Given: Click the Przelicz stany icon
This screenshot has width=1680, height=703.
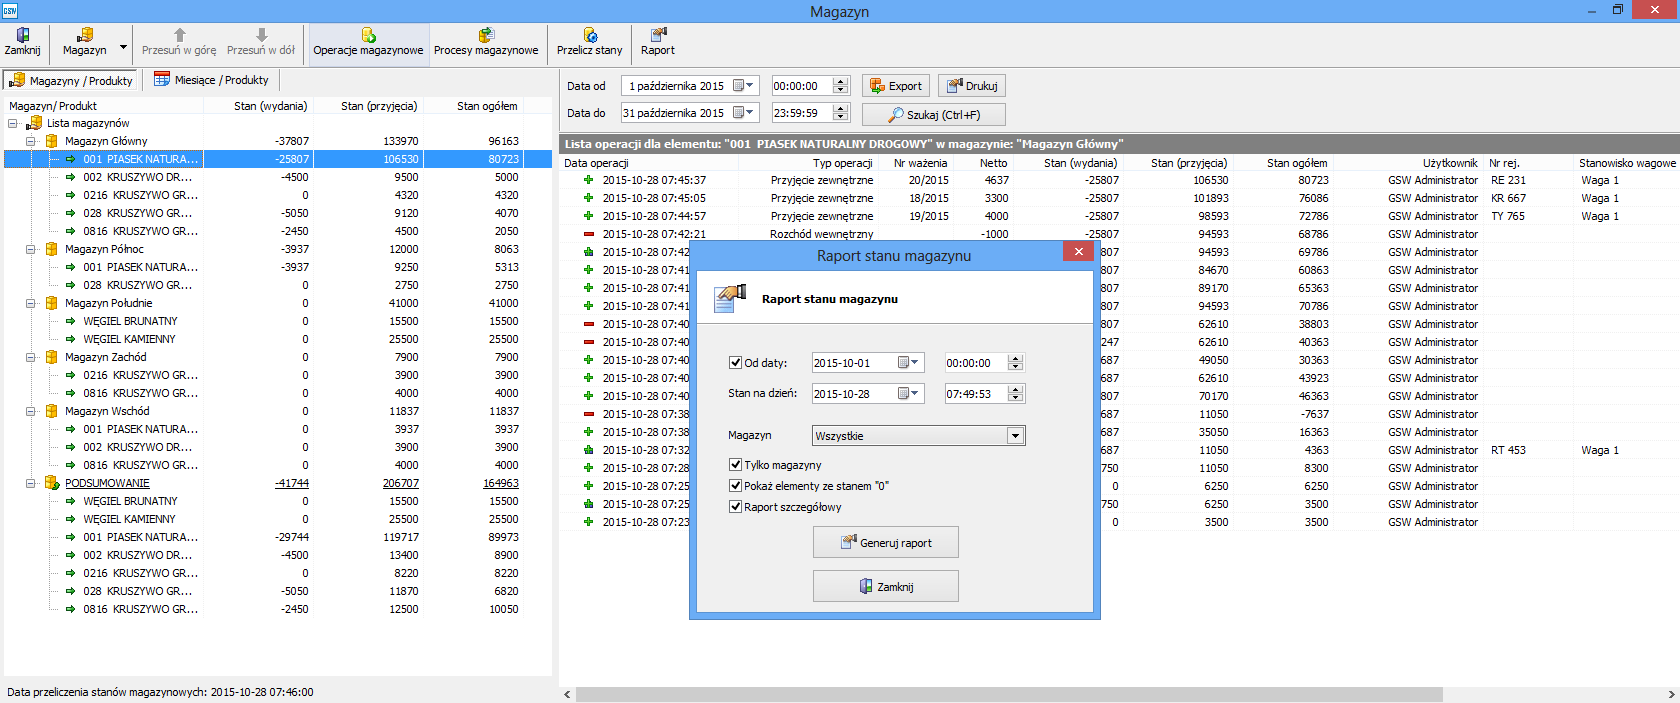Looking at the screenshot, I should point(590,36).
